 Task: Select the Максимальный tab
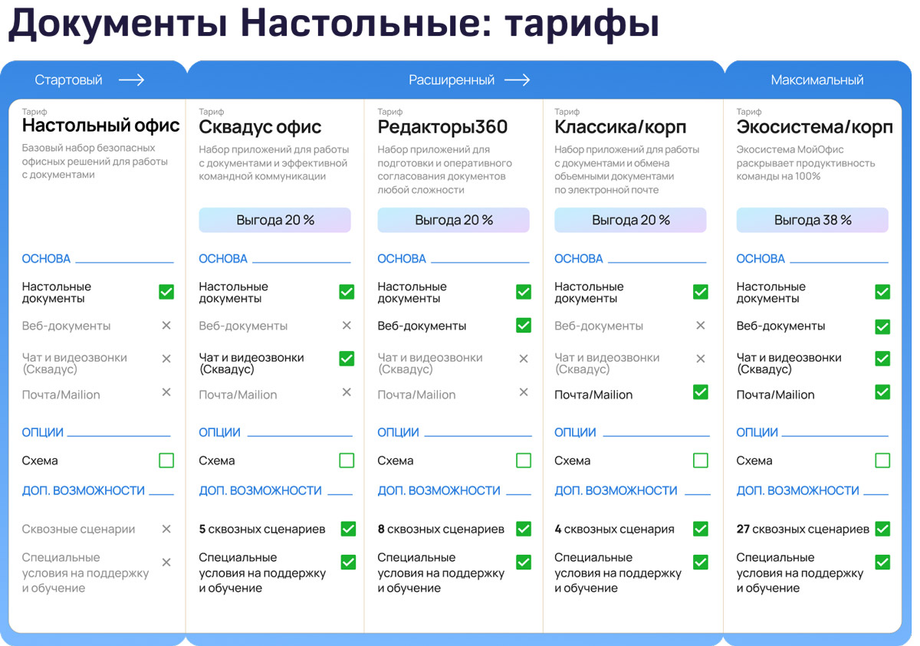(817, 80)
